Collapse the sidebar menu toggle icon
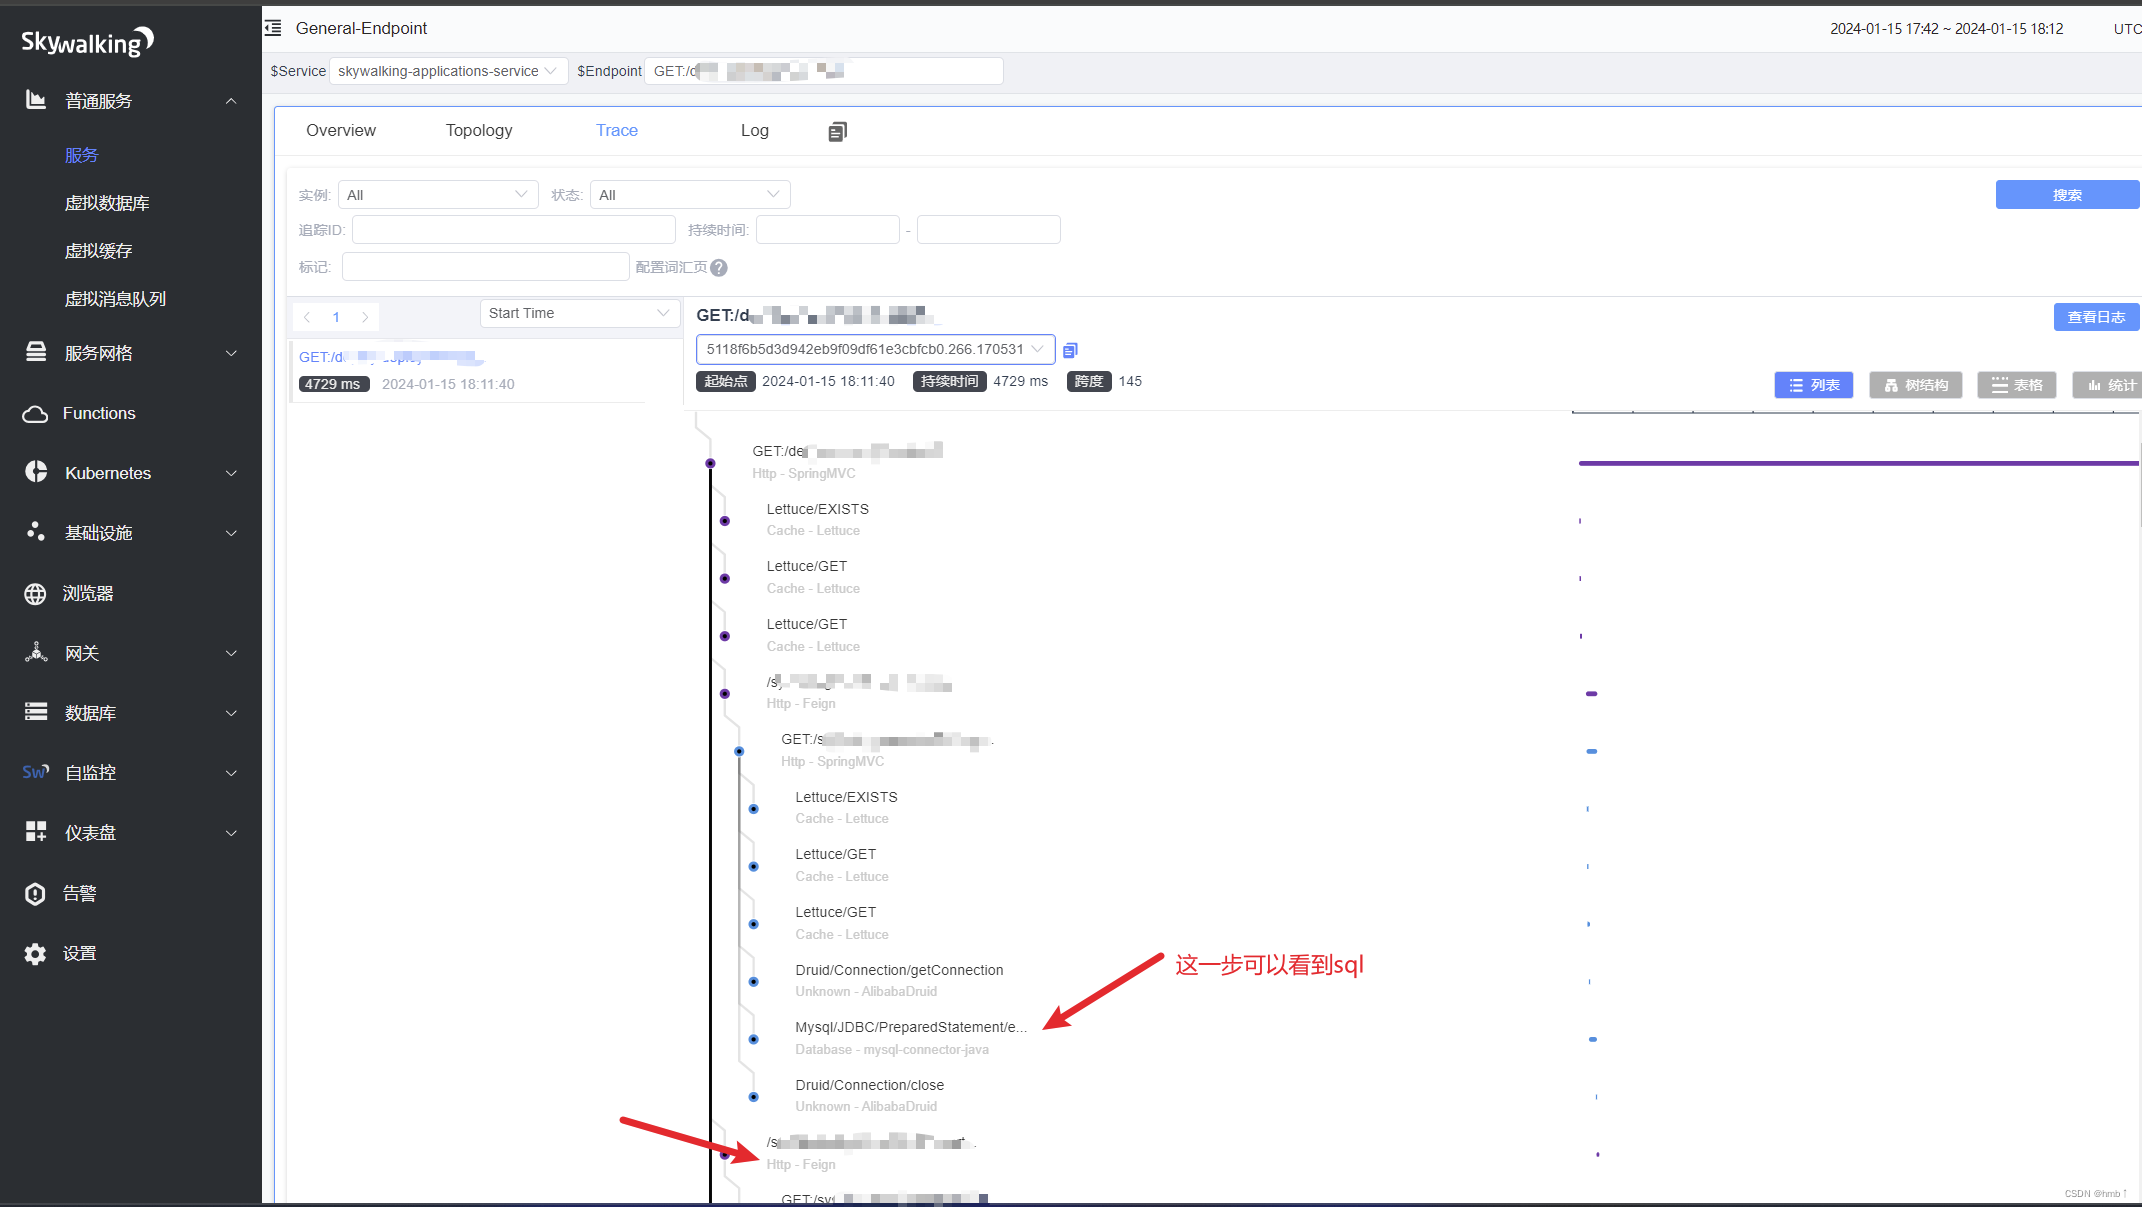 click(x=273, y=28)
